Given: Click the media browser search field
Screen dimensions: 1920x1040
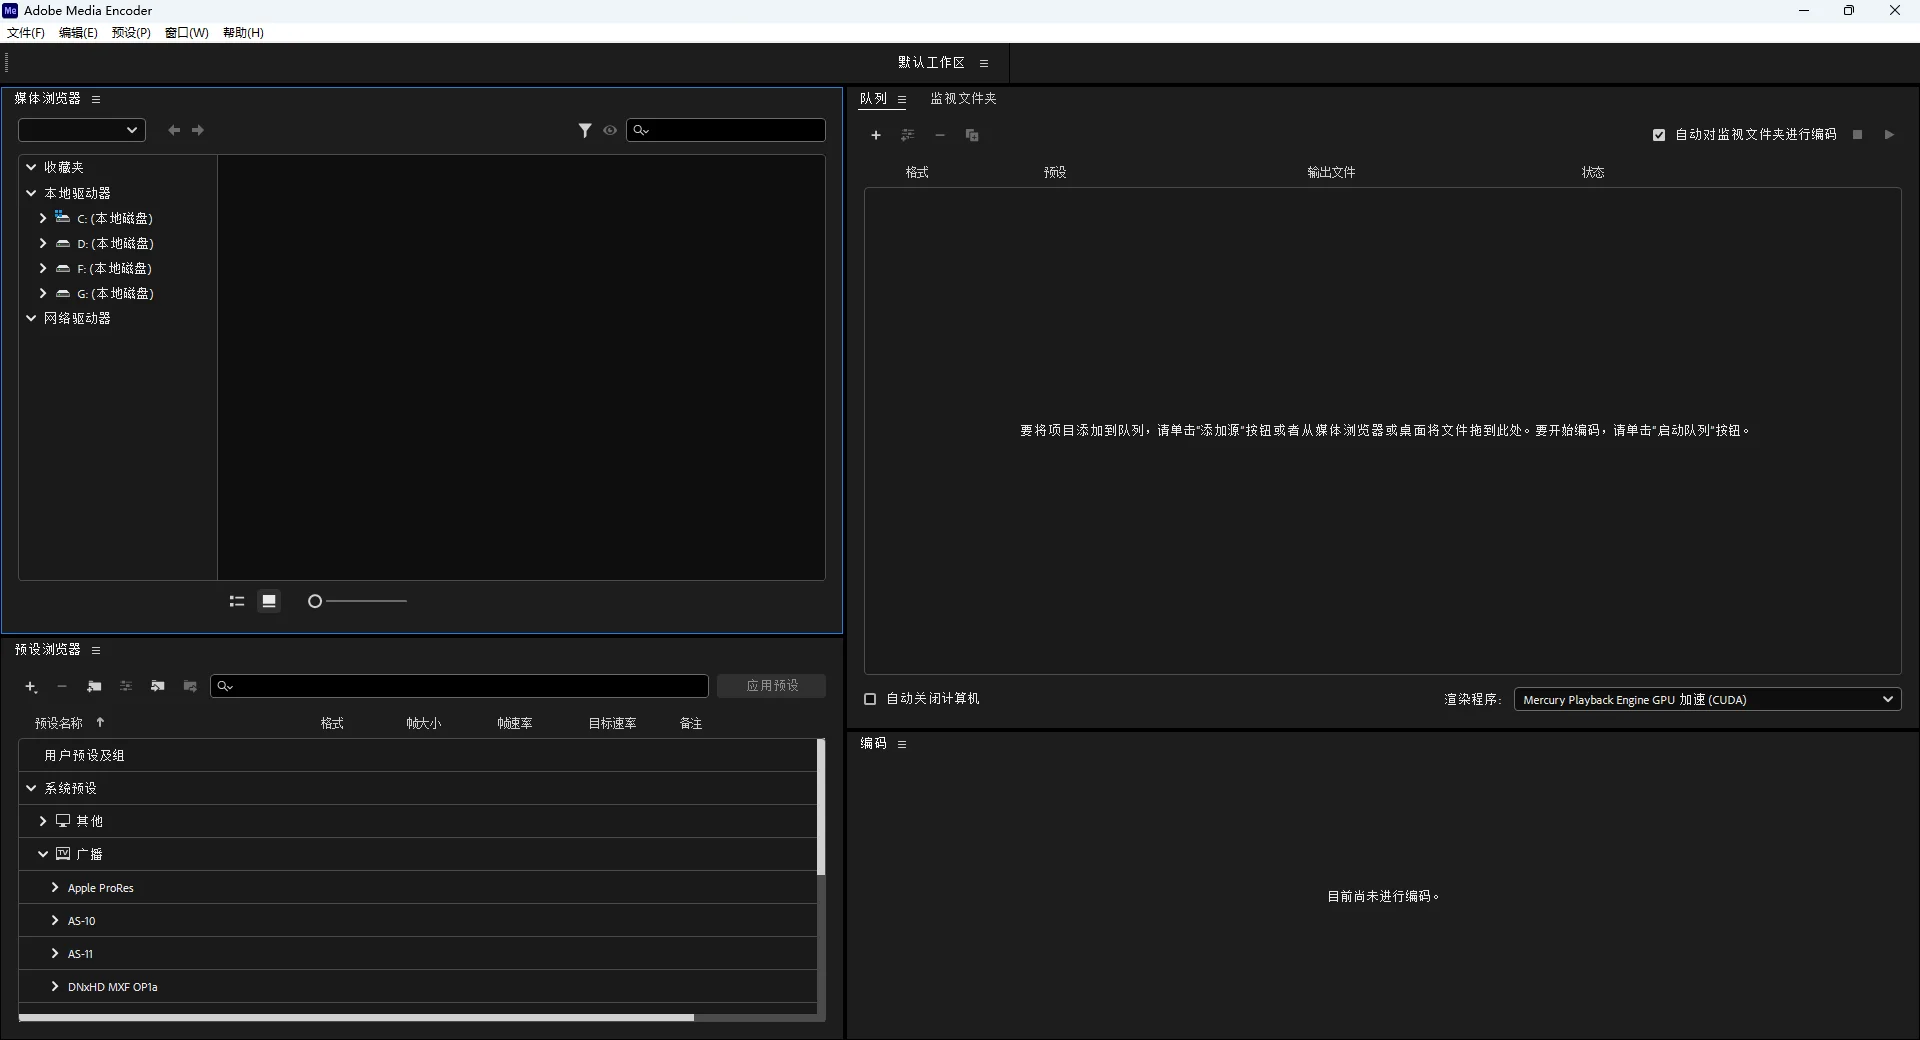Looking at the screenshot, I should point(726,130).
